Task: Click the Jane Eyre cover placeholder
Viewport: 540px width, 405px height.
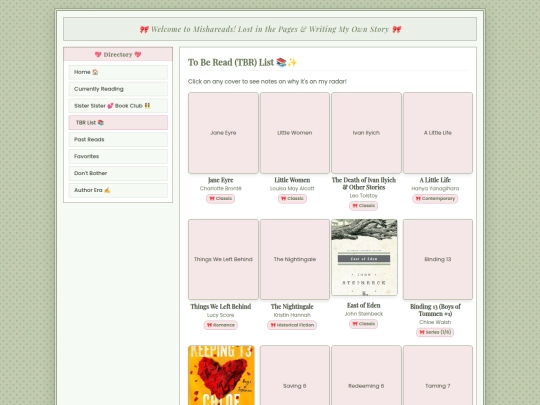Action: [223, 133]
